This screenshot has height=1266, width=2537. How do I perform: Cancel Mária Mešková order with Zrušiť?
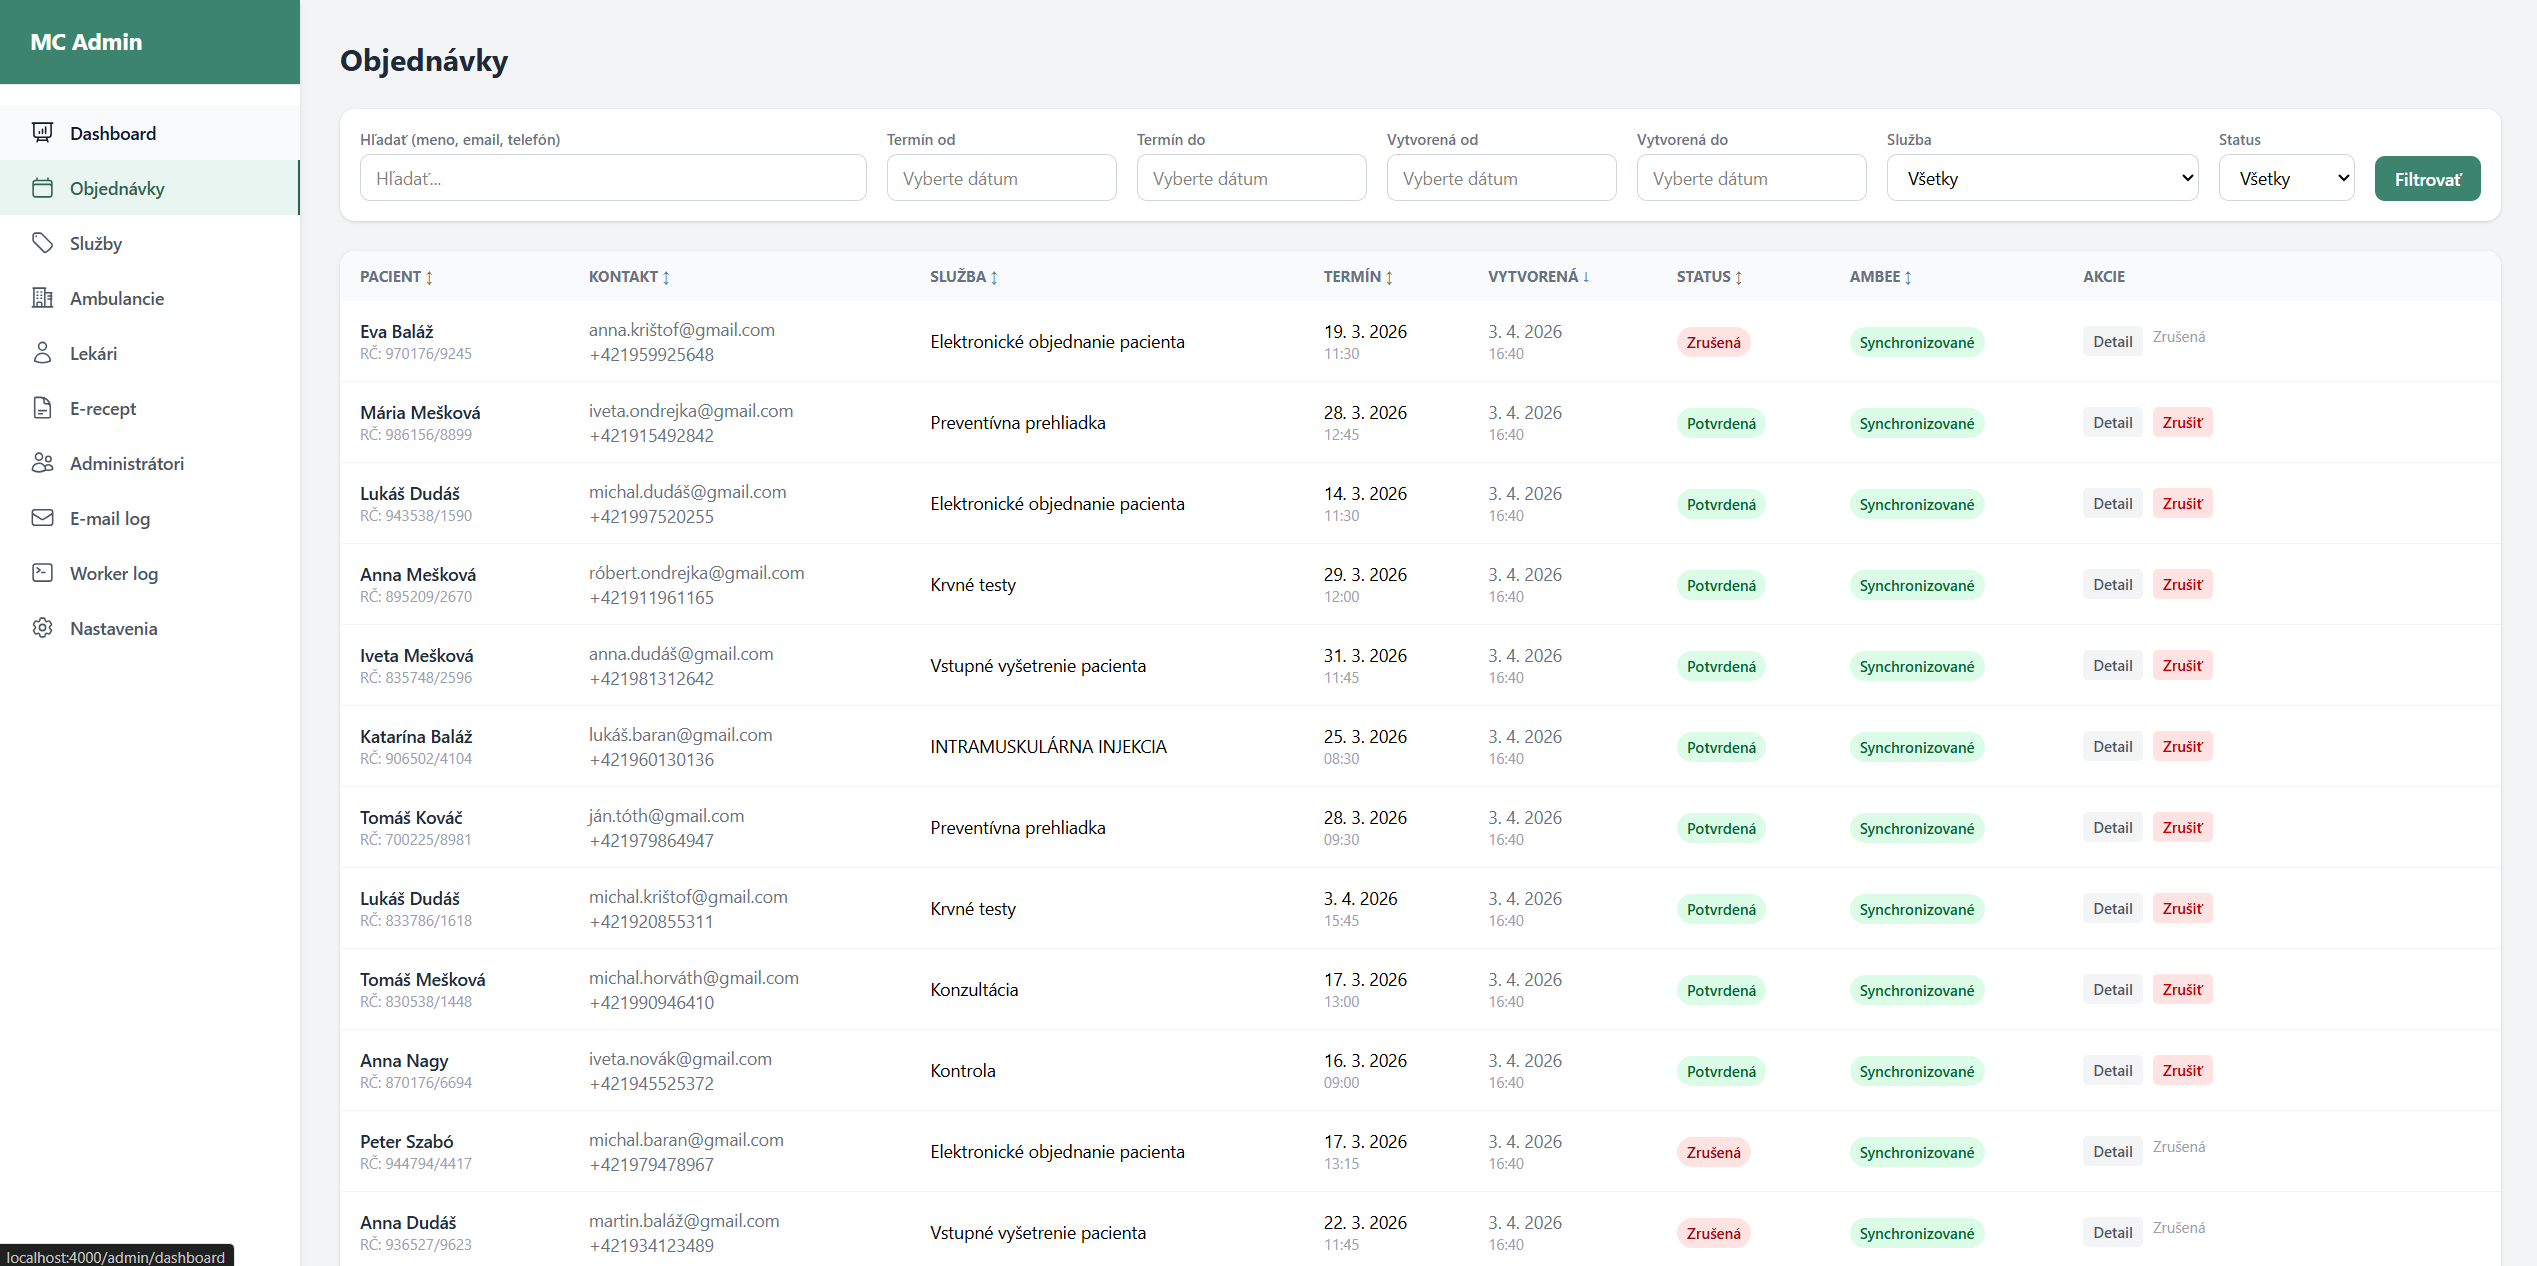click(2182, 423)
